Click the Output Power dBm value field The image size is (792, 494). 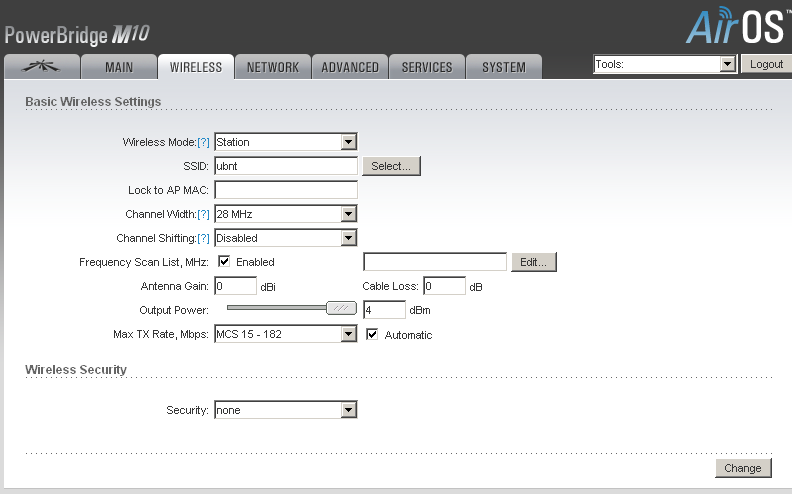click(384, 310)
